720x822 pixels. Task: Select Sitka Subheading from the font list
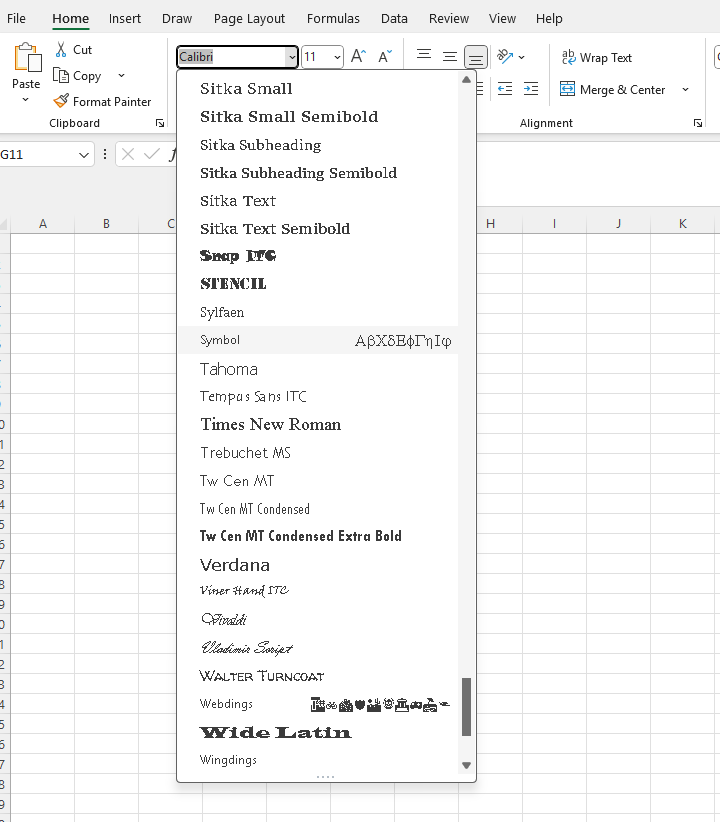tap(318, 145)
